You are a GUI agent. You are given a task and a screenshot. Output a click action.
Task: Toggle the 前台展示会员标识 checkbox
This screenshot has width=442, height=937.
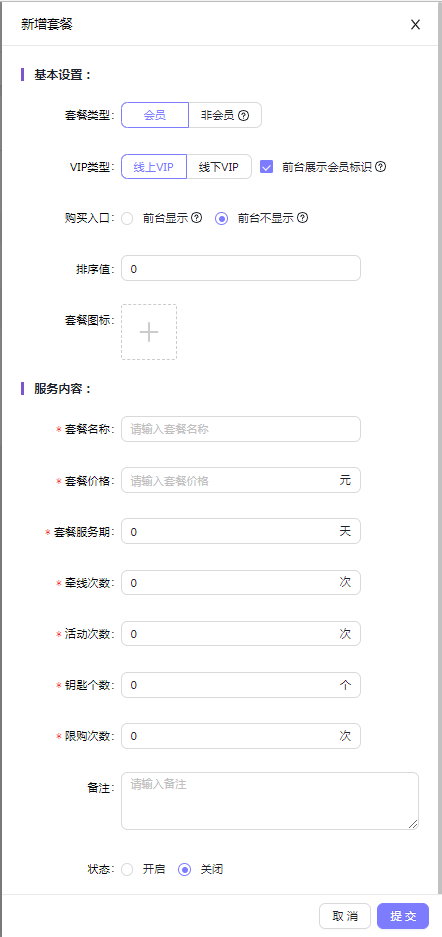pyautogui.click(x=266, y=167)
